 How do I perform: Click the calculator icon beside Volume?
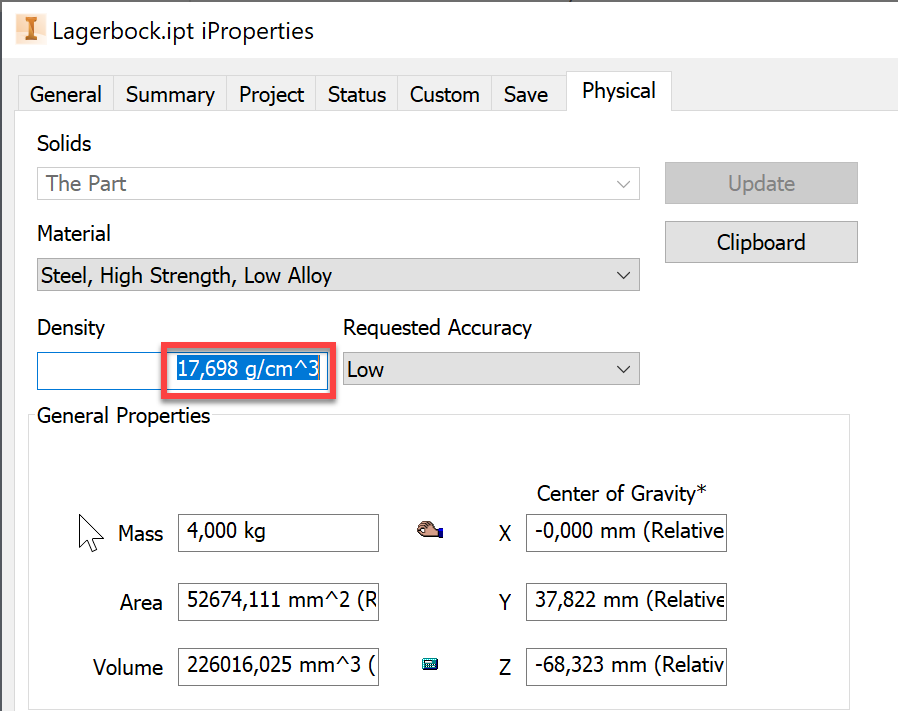tap(430, 663)
